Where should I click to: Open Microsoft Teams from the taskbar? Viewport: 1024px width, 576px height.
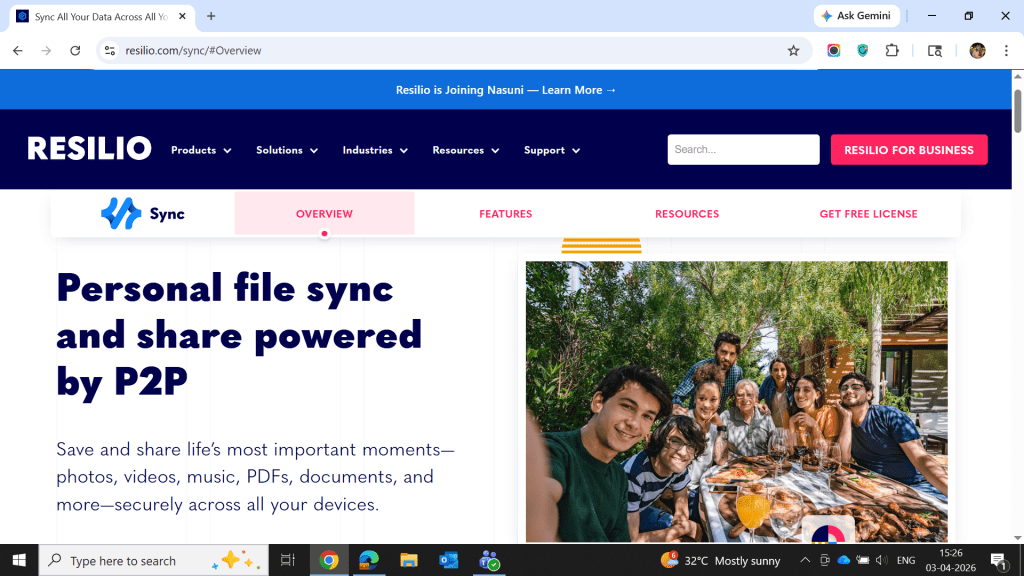pos(489,560)
